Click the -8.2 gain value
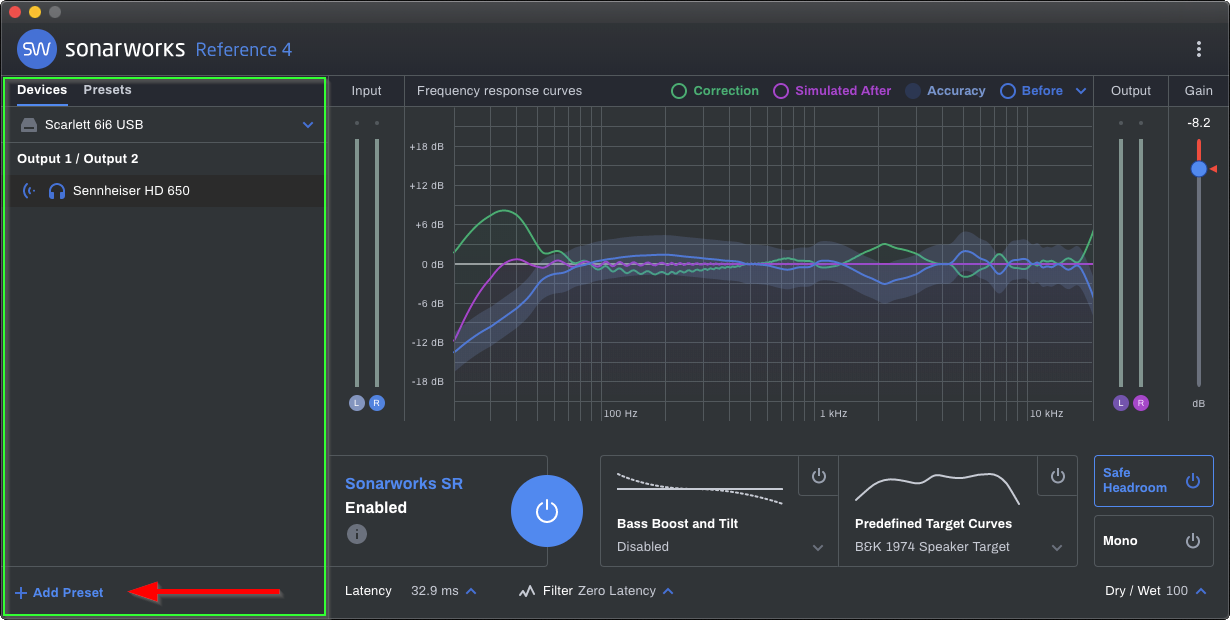Image resolution: width=1230 pixels, height=620 pixels. point(1199,123)
